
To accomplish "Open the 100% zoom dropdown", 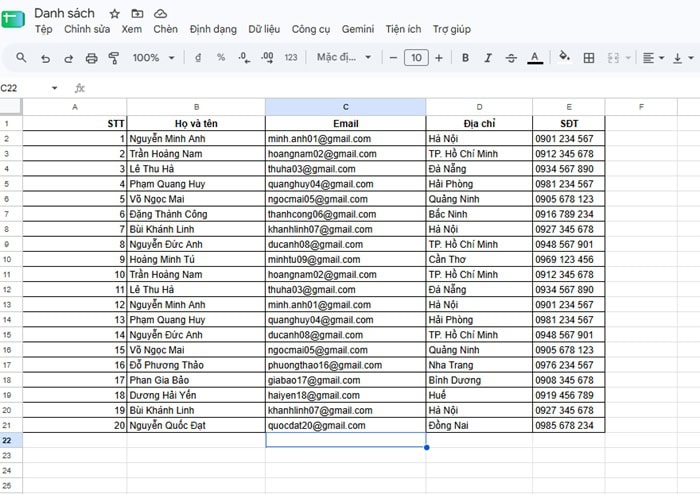I will [153, 58].
